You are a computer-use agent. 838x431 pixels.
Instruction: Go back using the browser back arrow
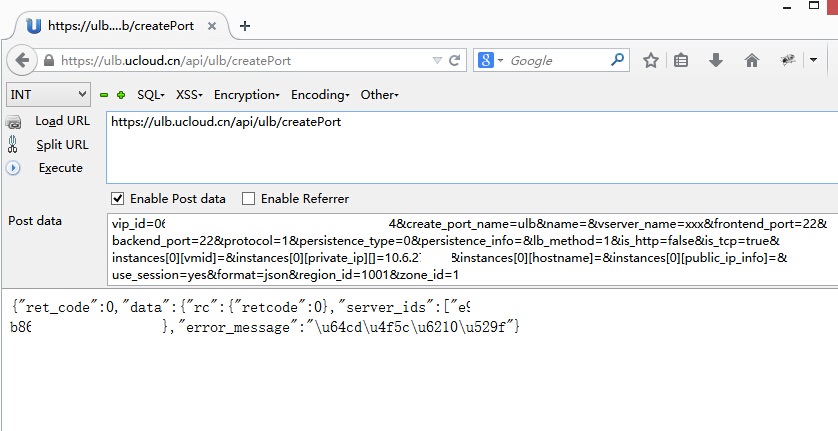click(22, 60)
